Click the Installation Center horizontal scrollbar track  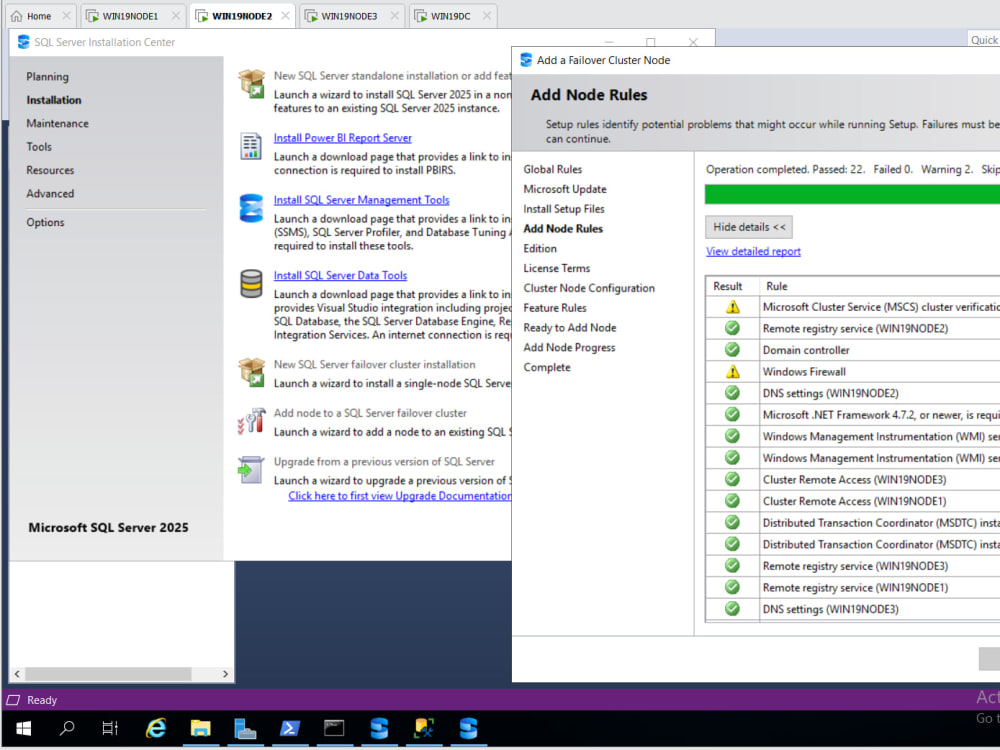(121, 673)
